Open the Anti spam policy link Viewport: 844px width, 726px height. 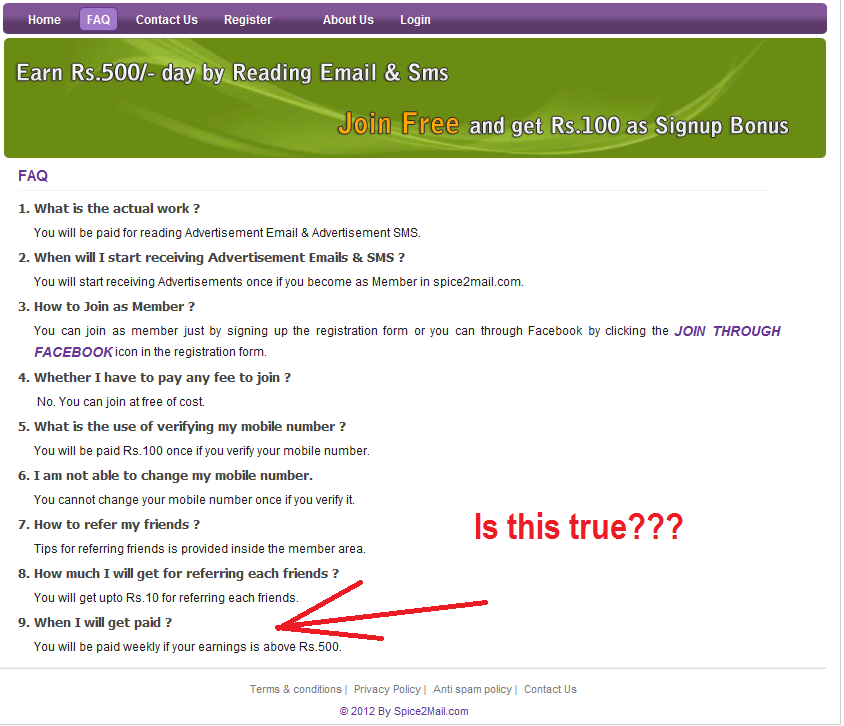click(472, 689)
